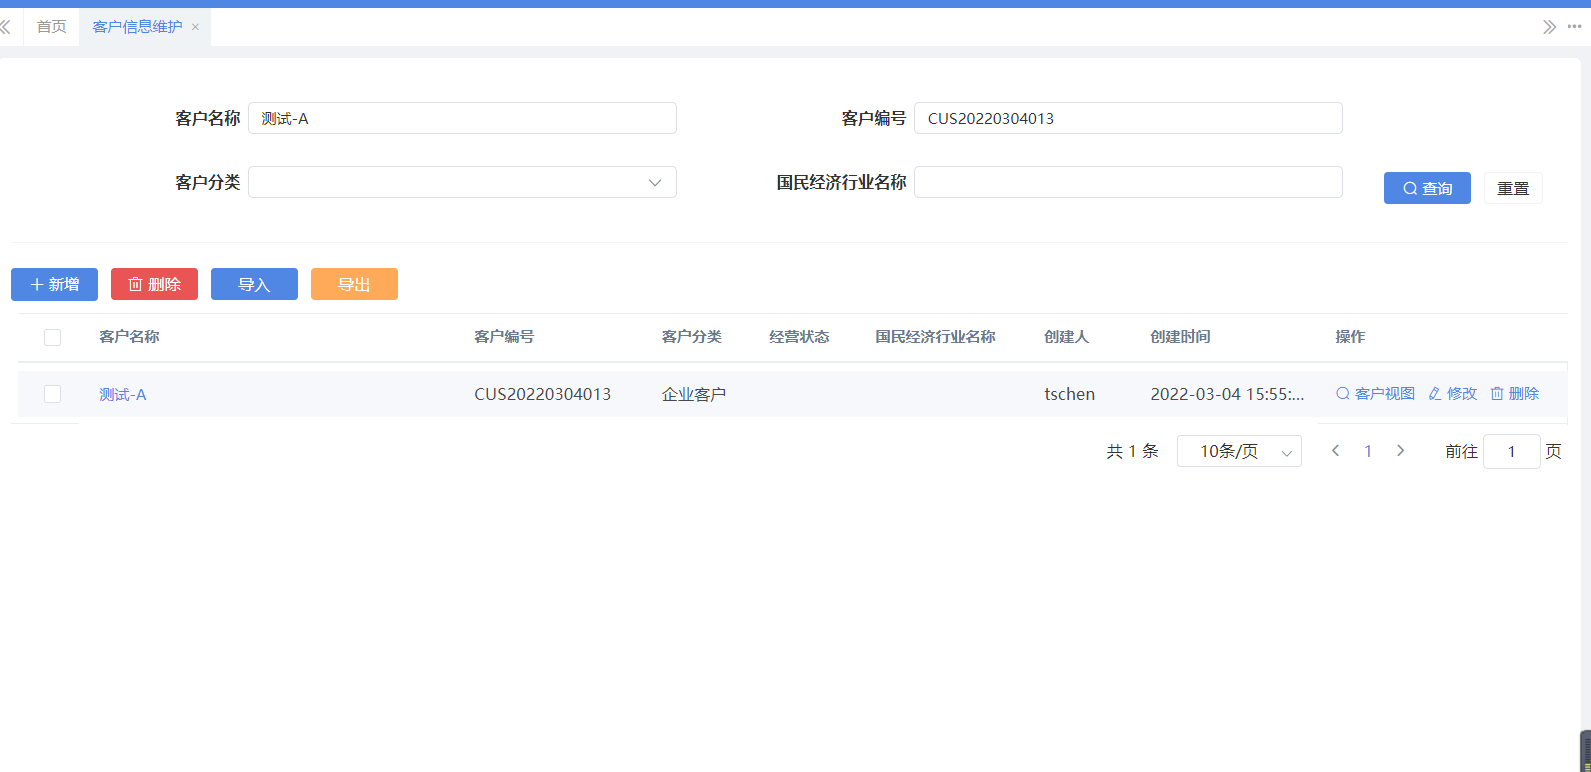
Task: Open the three-dots tab options menu
Action: [1574, 27]
